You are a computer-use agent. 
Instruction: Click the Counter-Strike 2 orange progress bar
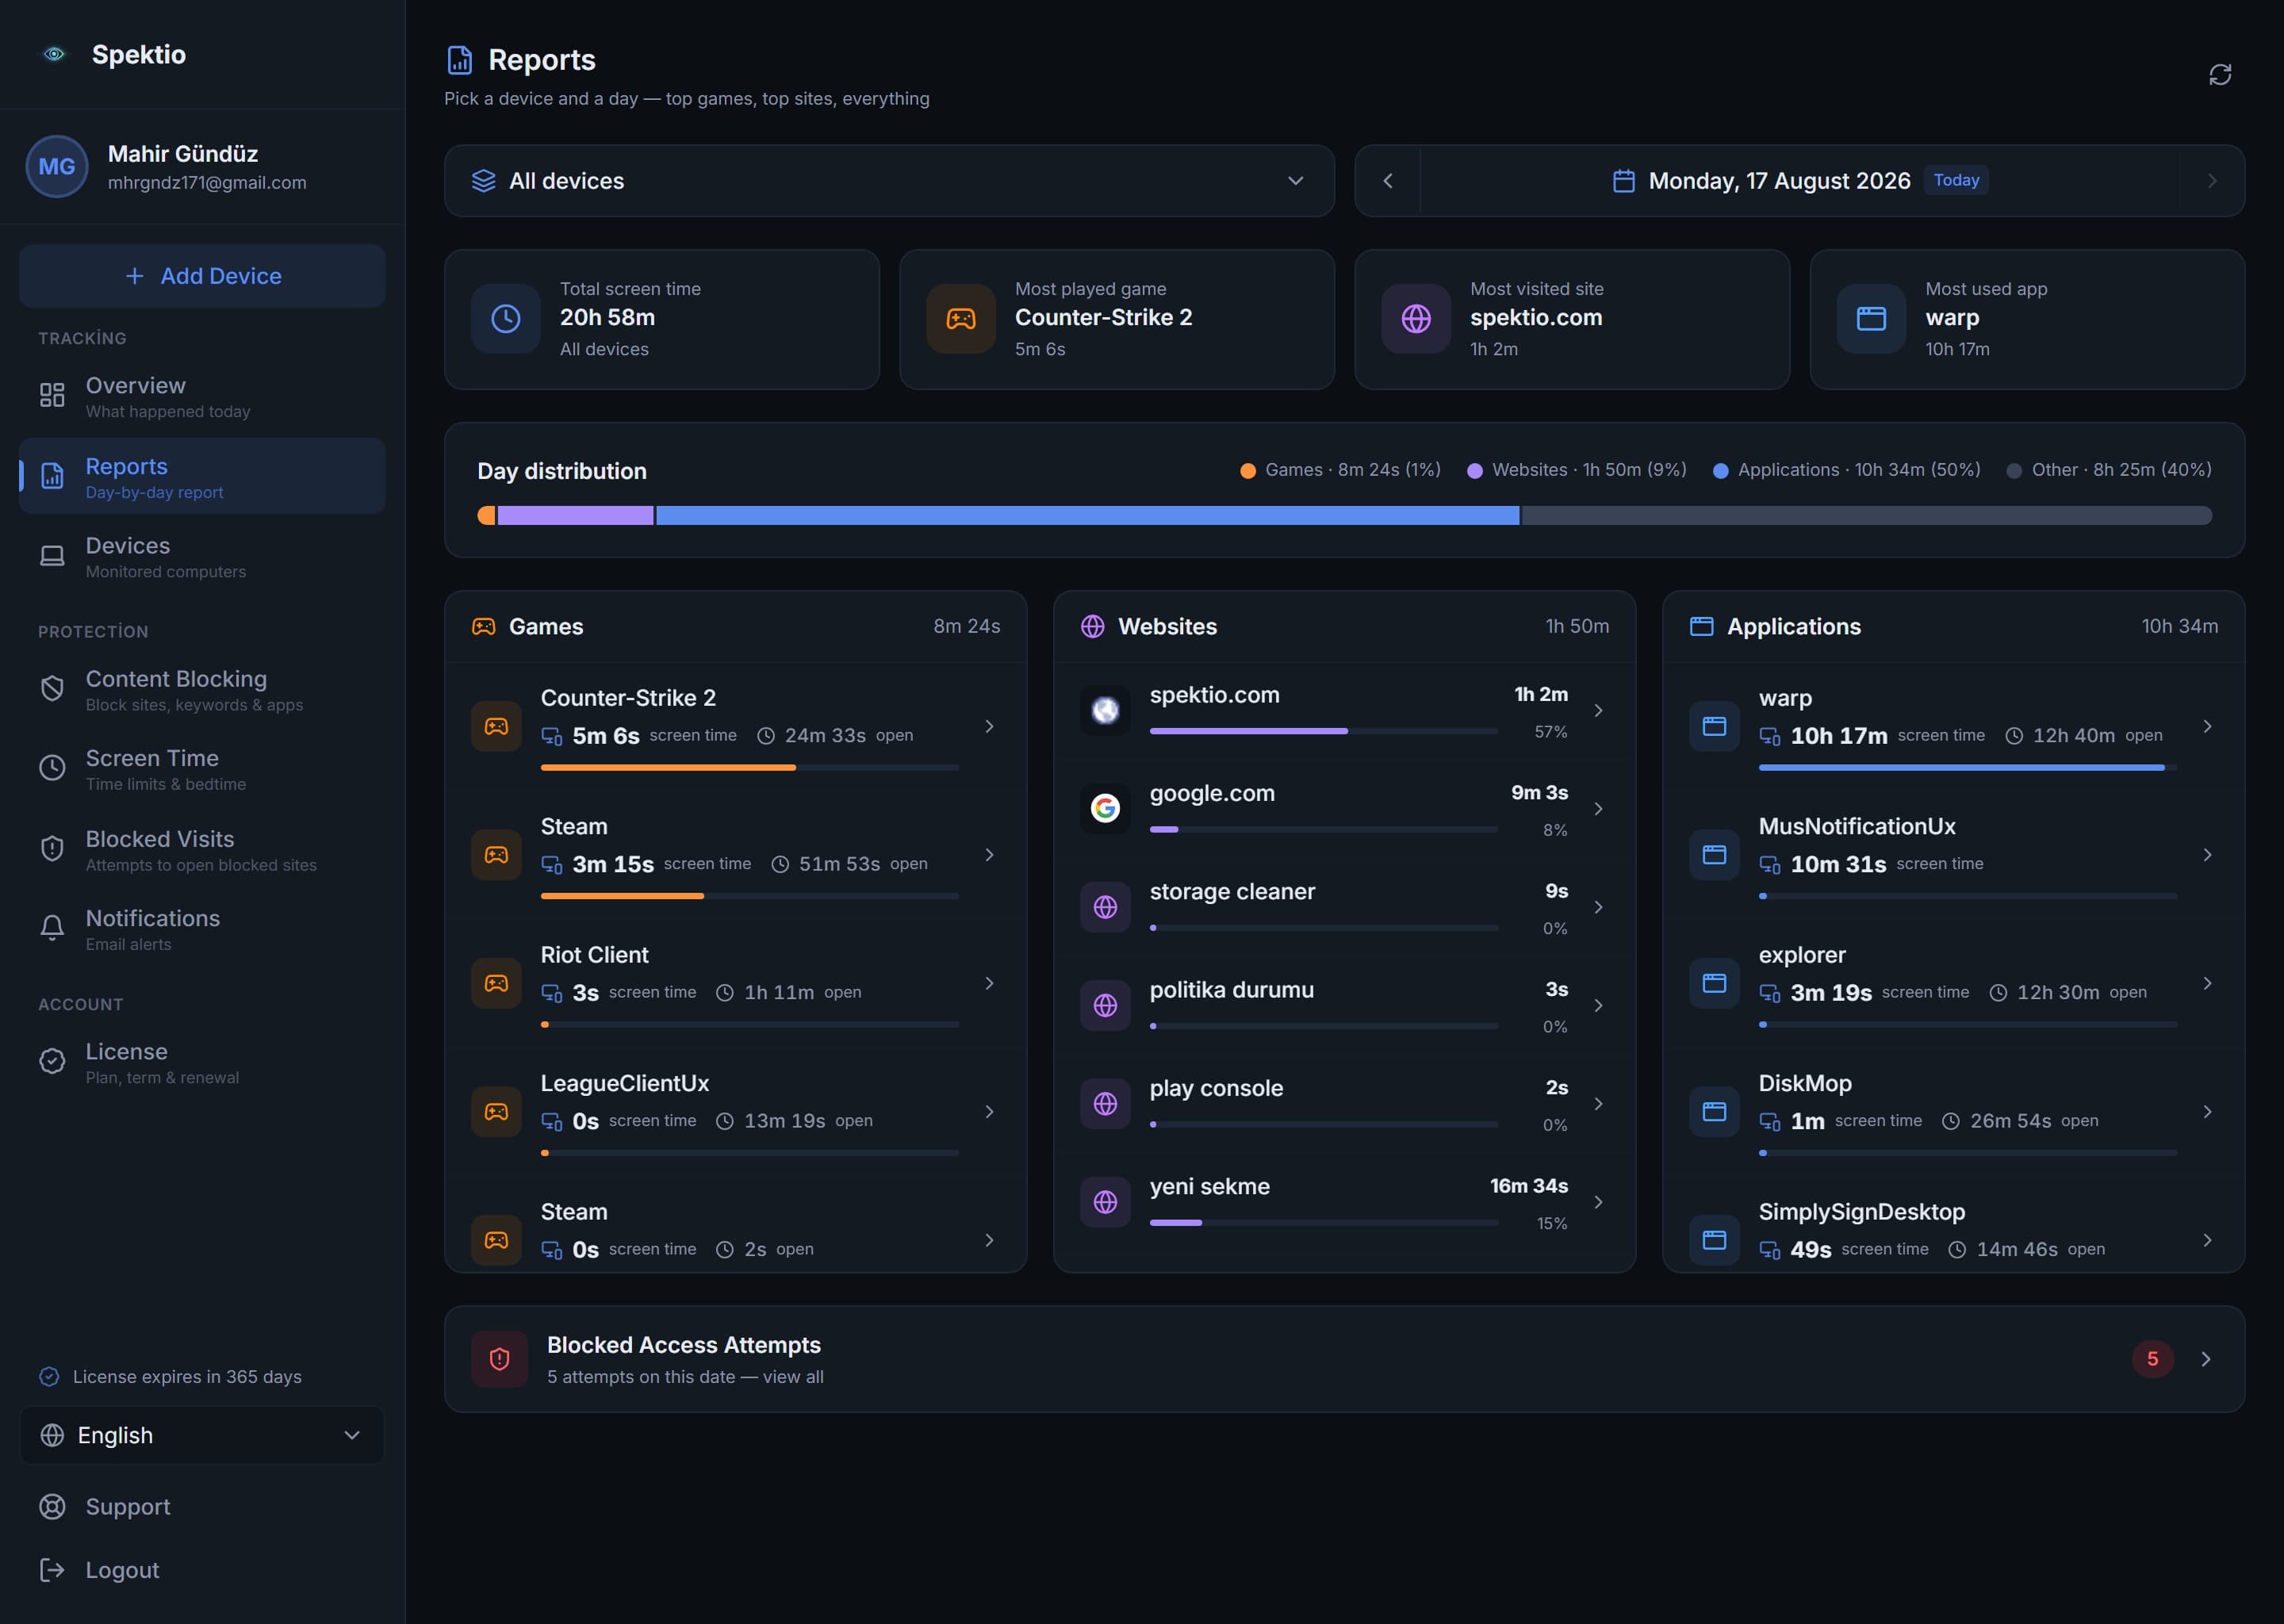[668, 768]
